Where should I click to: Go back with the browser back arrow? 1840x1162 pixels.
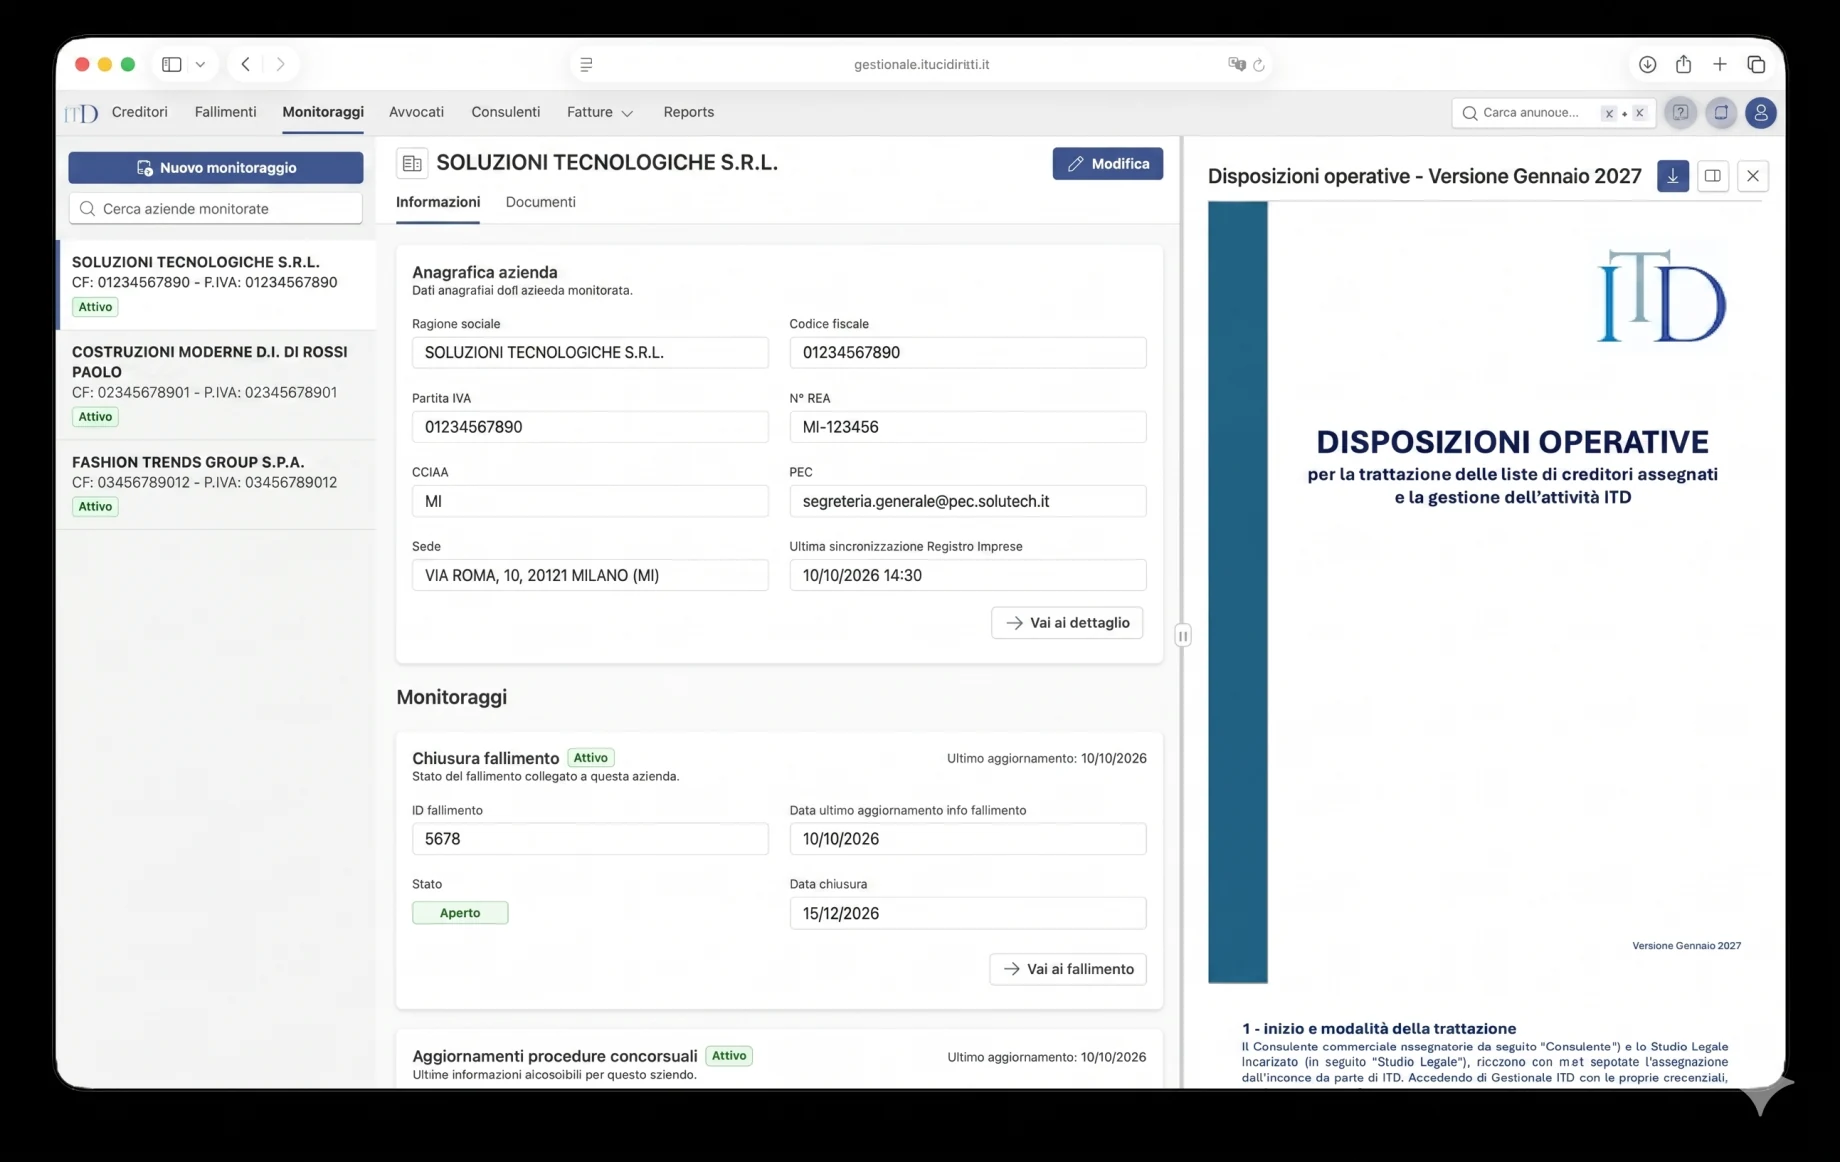click(x=245, y=64)
